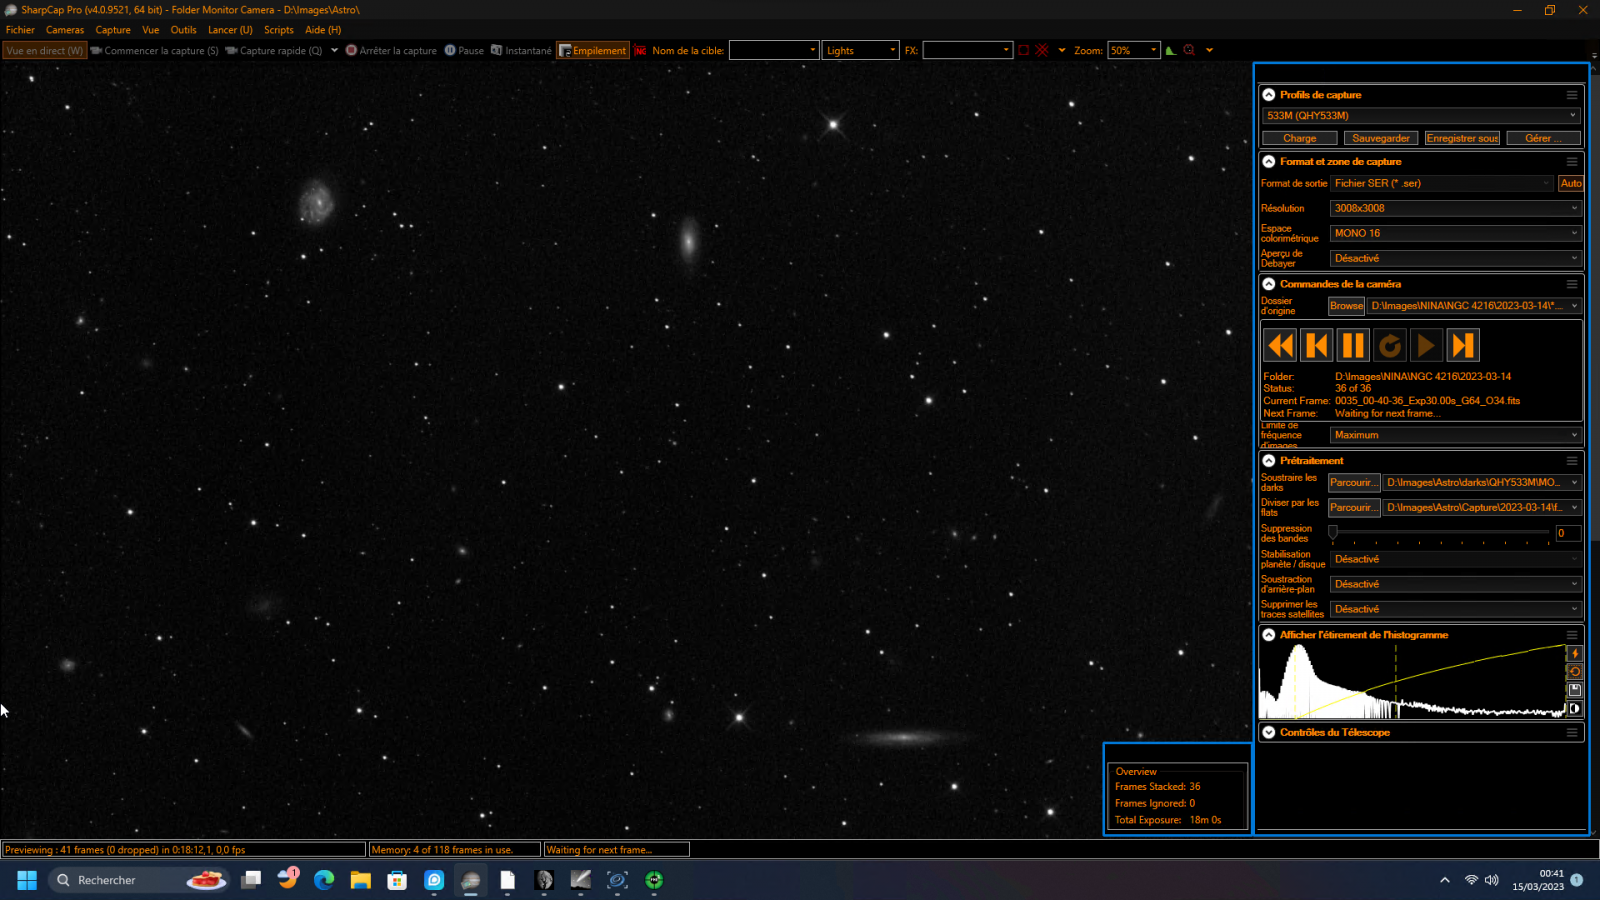Screen dimensions: 1600x900
Task: Open Commandes de la caméra panel menu
Action: (1572, 284)
